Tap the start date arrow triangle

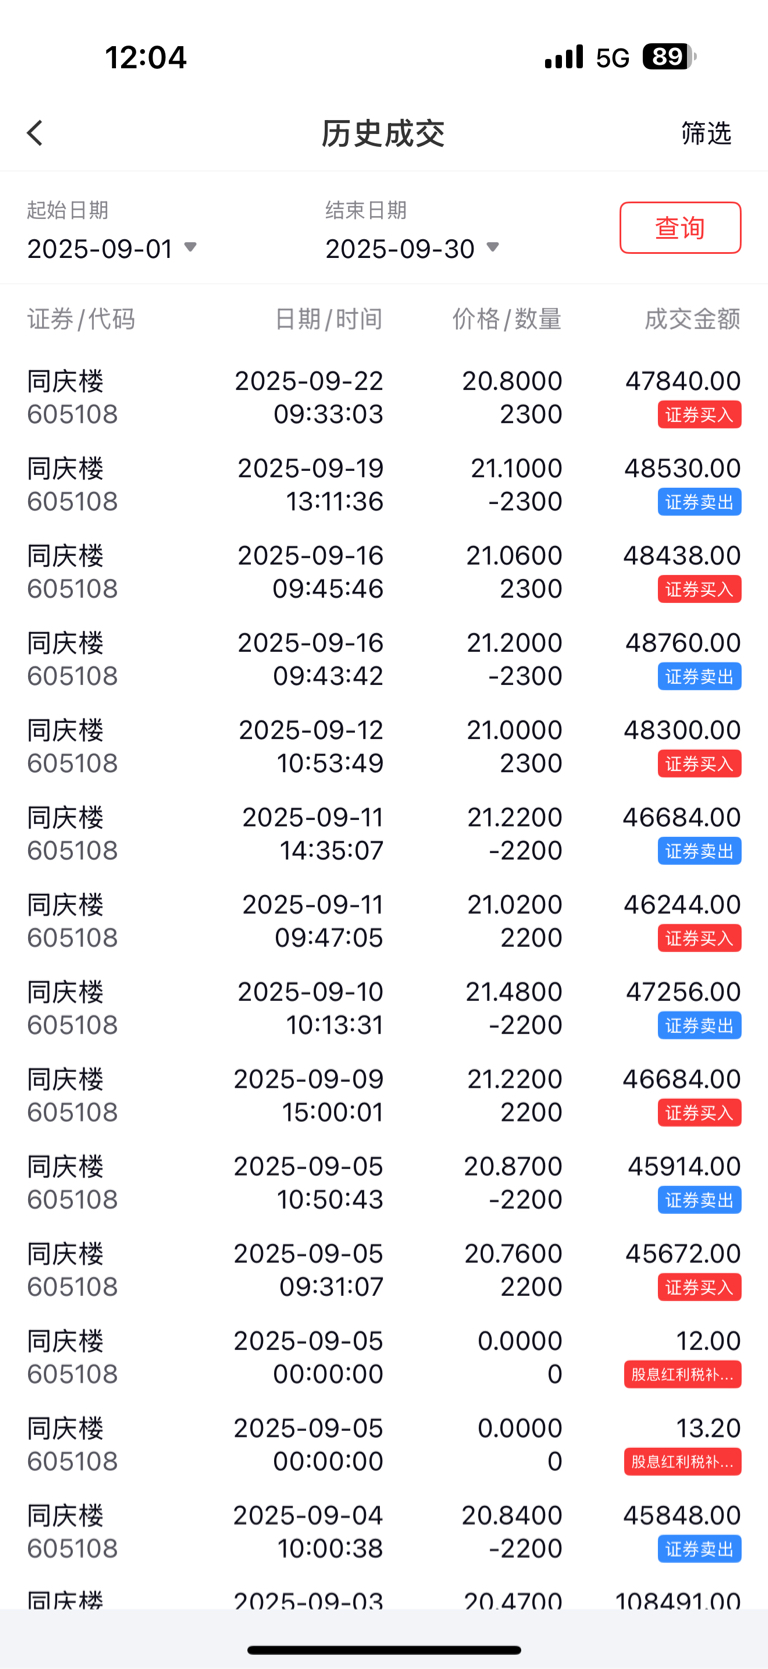[190, 247]
